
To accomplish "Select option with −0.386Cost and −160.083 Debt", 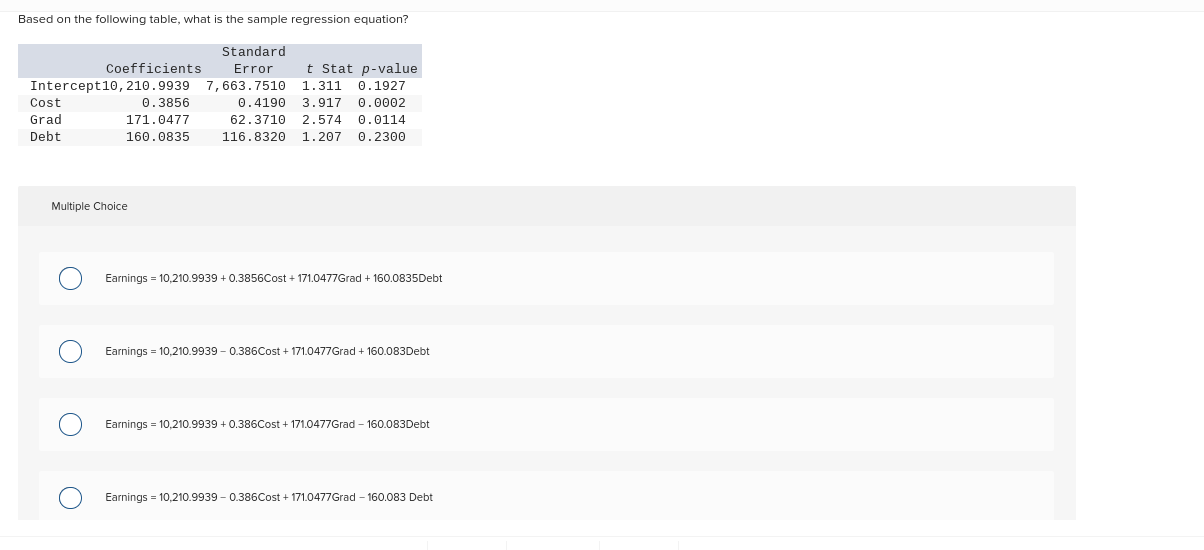I will 70,497.
